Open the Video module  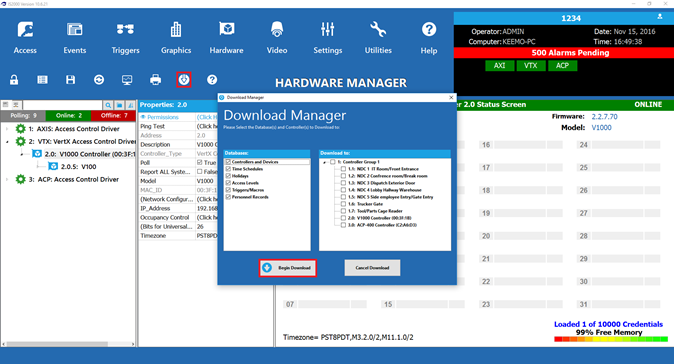tap(277, 38)
